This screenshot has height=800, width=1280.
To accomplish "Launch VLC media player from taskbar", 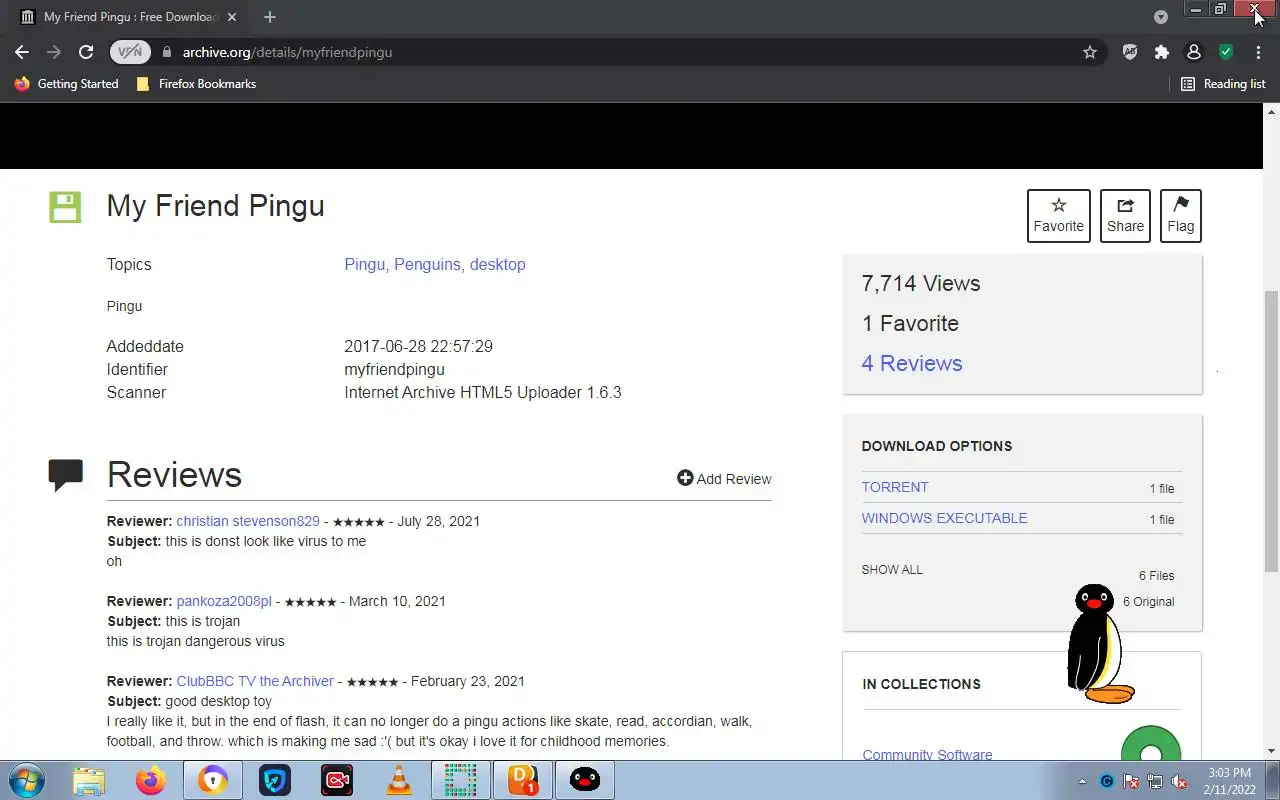I will coord(399,780).
